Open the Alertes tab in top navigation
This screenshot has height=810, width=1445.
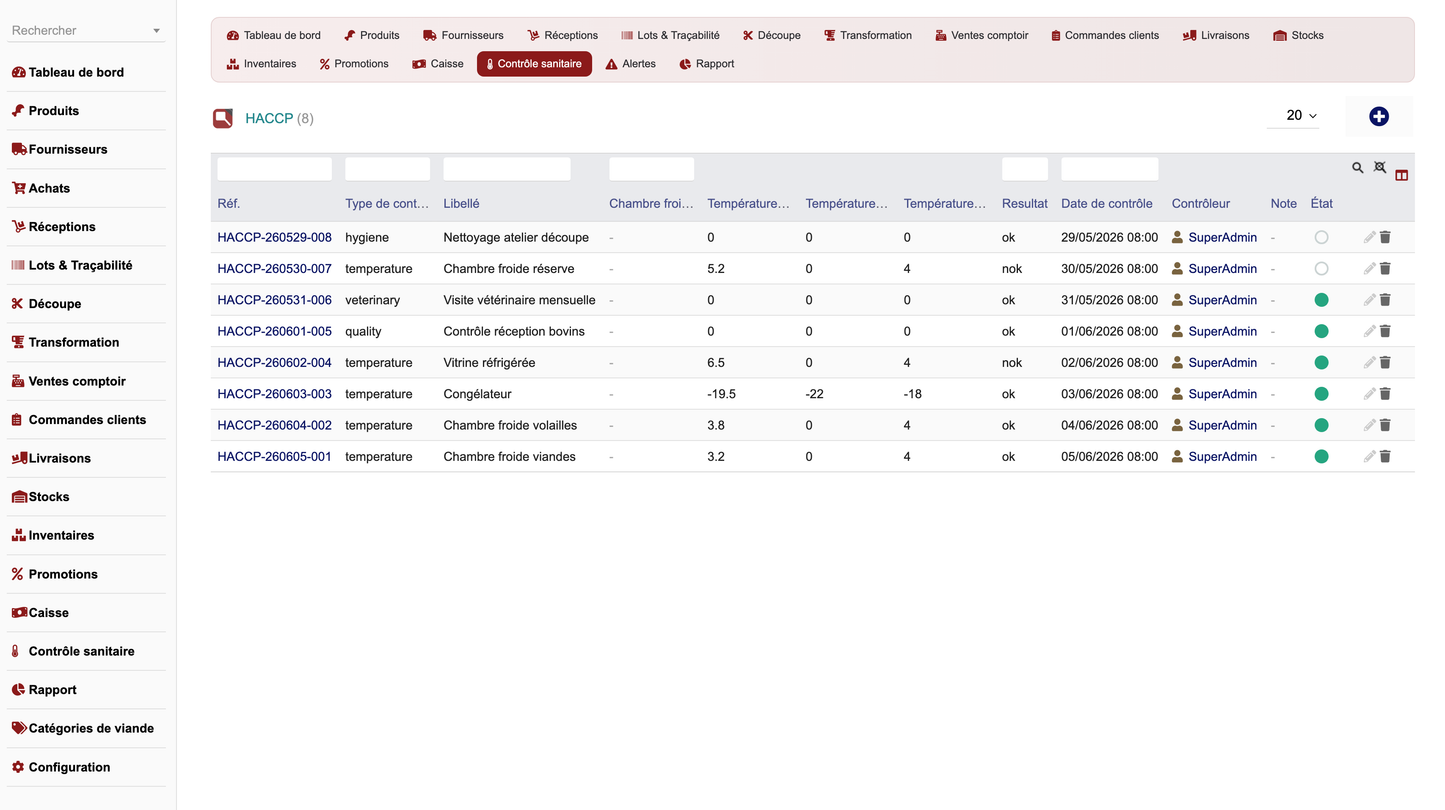(631, 64)
